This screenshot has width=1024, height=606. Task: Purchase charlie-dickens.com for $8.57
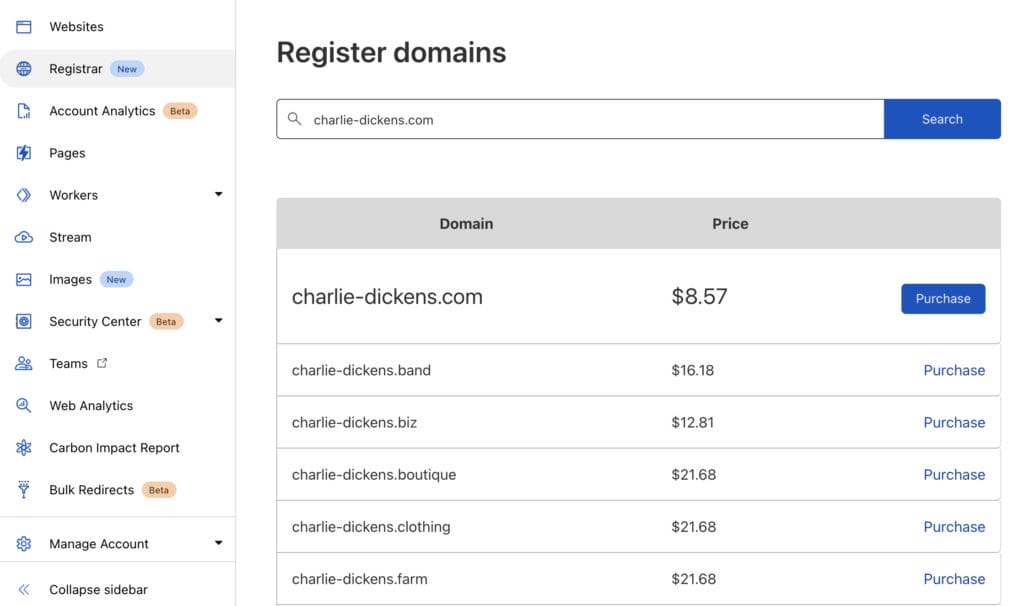[x=942, y=297]
